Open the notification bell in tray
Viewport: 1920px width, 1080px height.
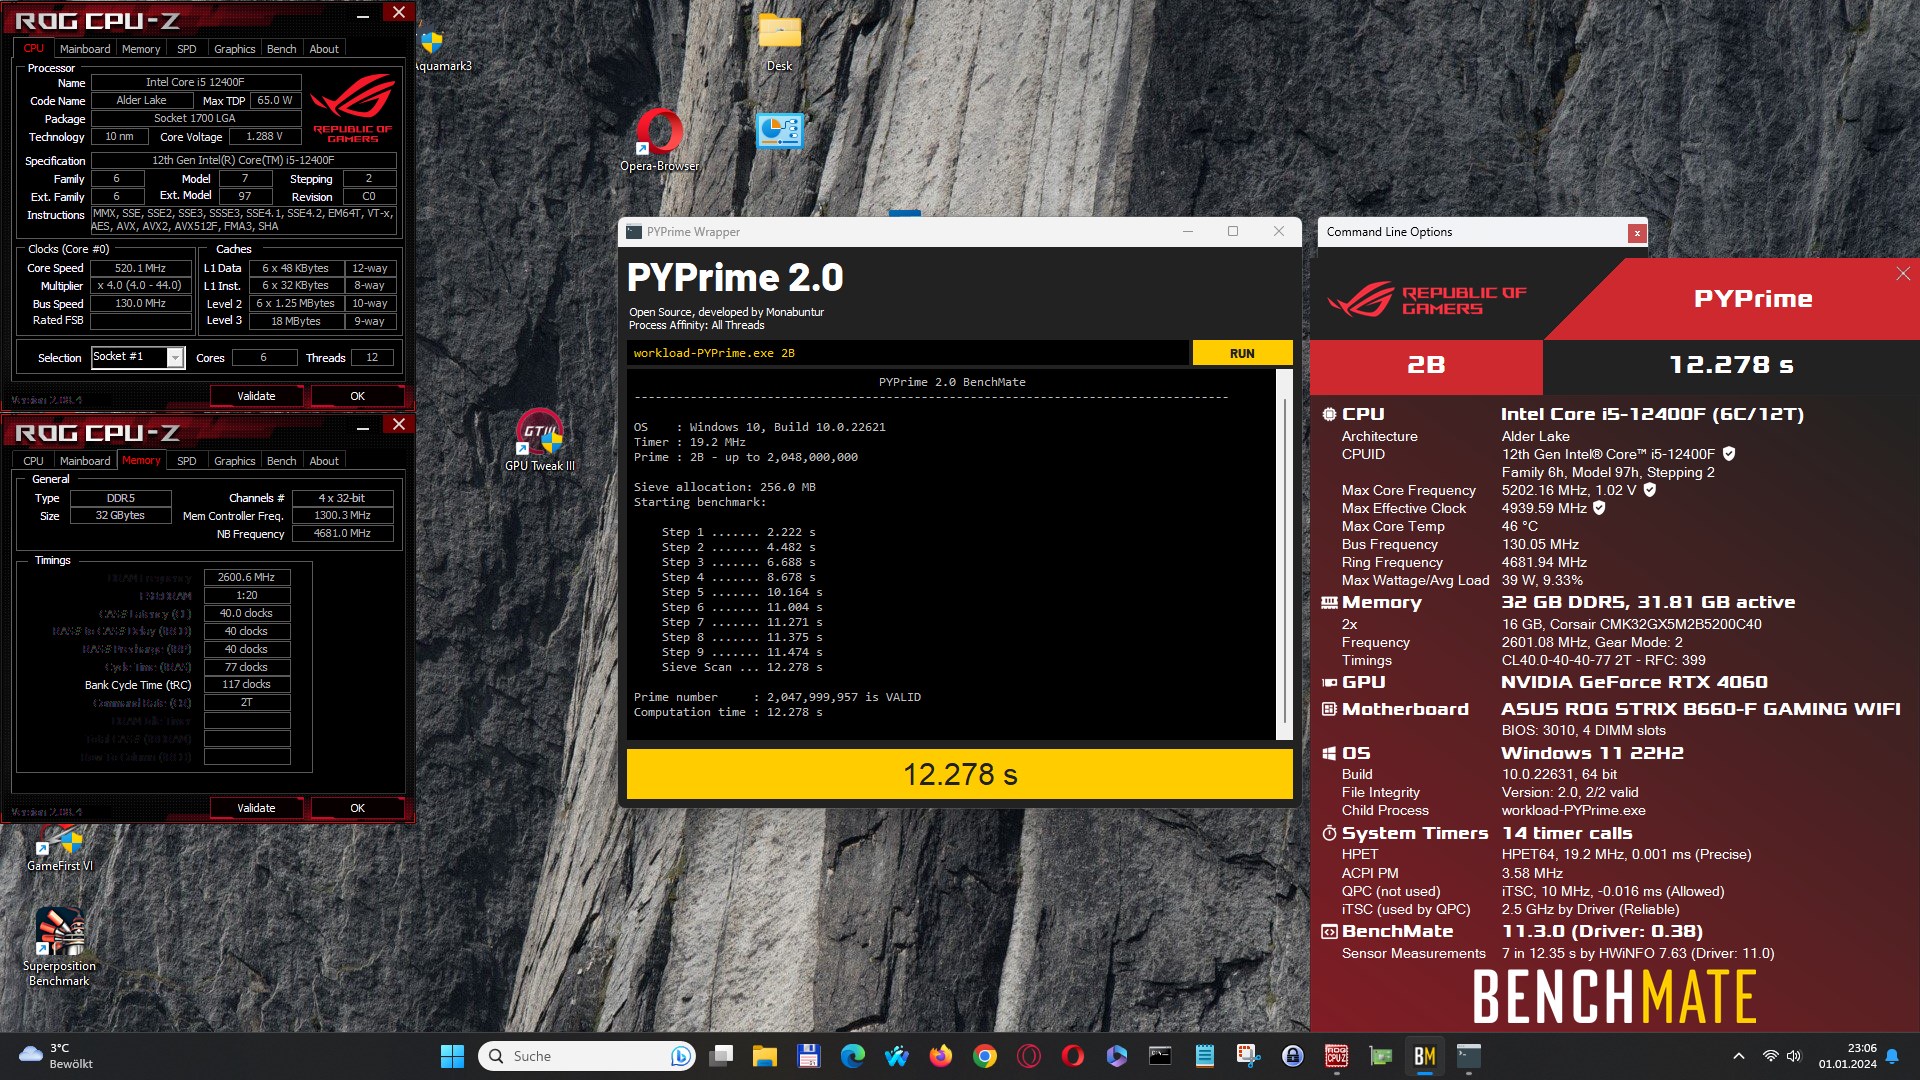[1892, 1056]
